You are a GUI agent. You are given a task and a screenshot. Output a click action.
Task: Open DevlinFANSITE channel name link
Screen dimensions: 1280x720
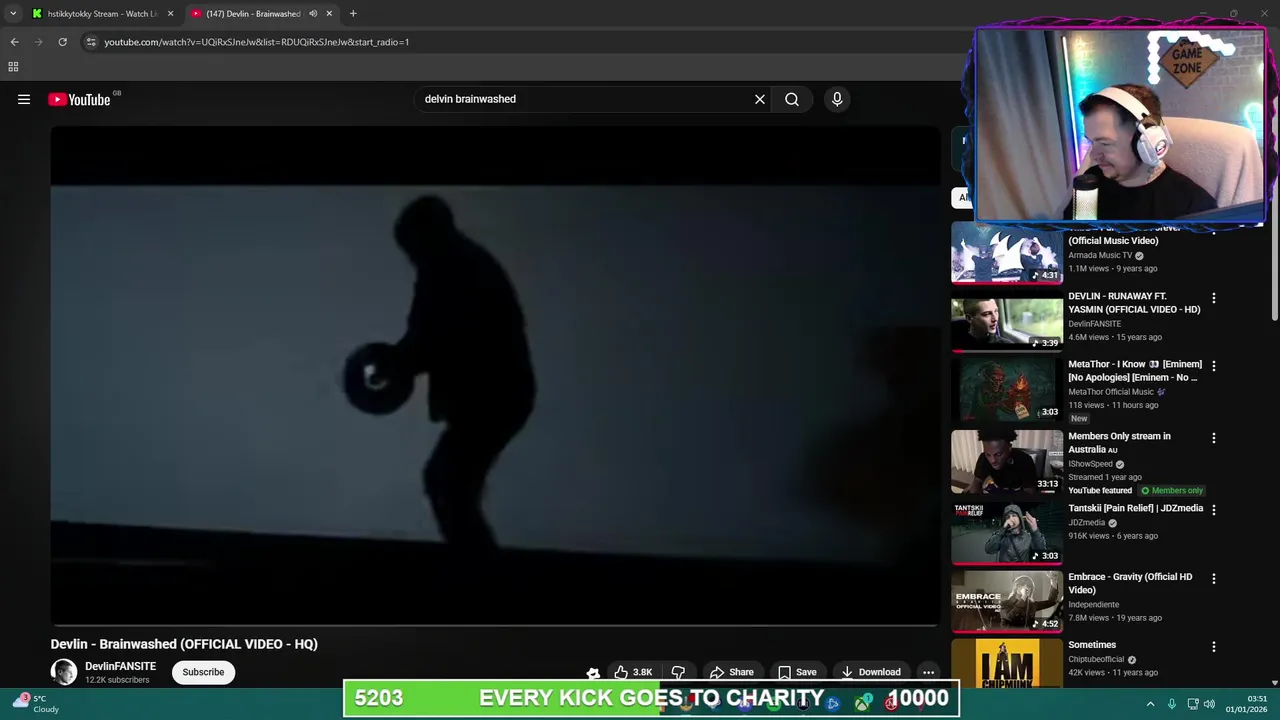(x=120, y=666)
